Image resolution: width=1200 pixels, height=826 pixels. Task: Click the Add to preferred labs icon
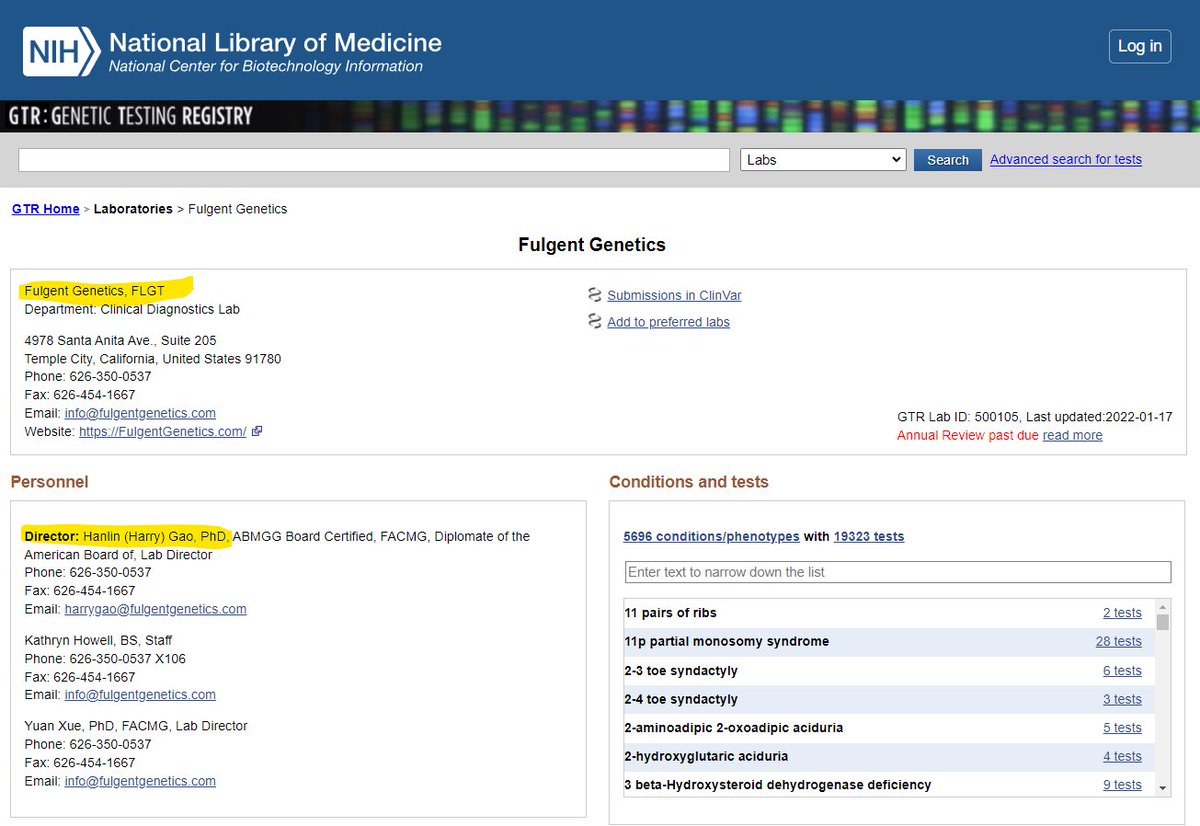pyautogui.click(x=595, y=322)
